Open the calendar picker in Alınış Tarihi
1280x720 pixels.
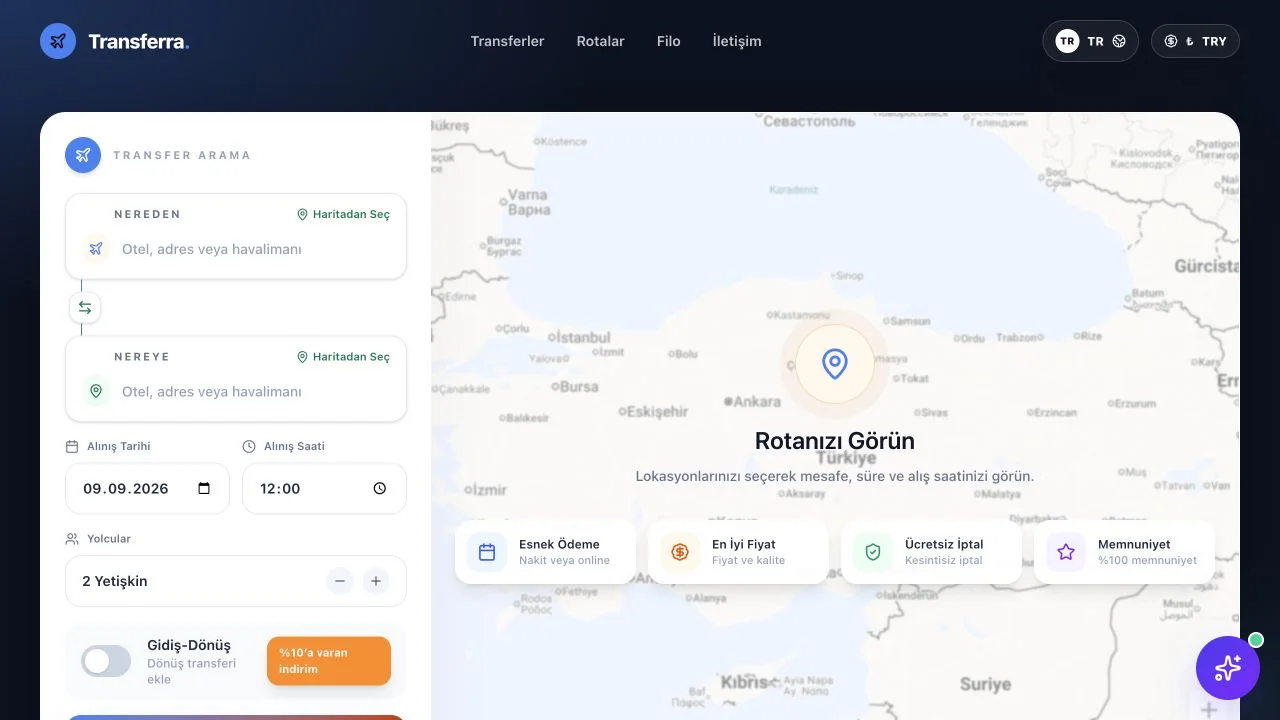point(204,488)
